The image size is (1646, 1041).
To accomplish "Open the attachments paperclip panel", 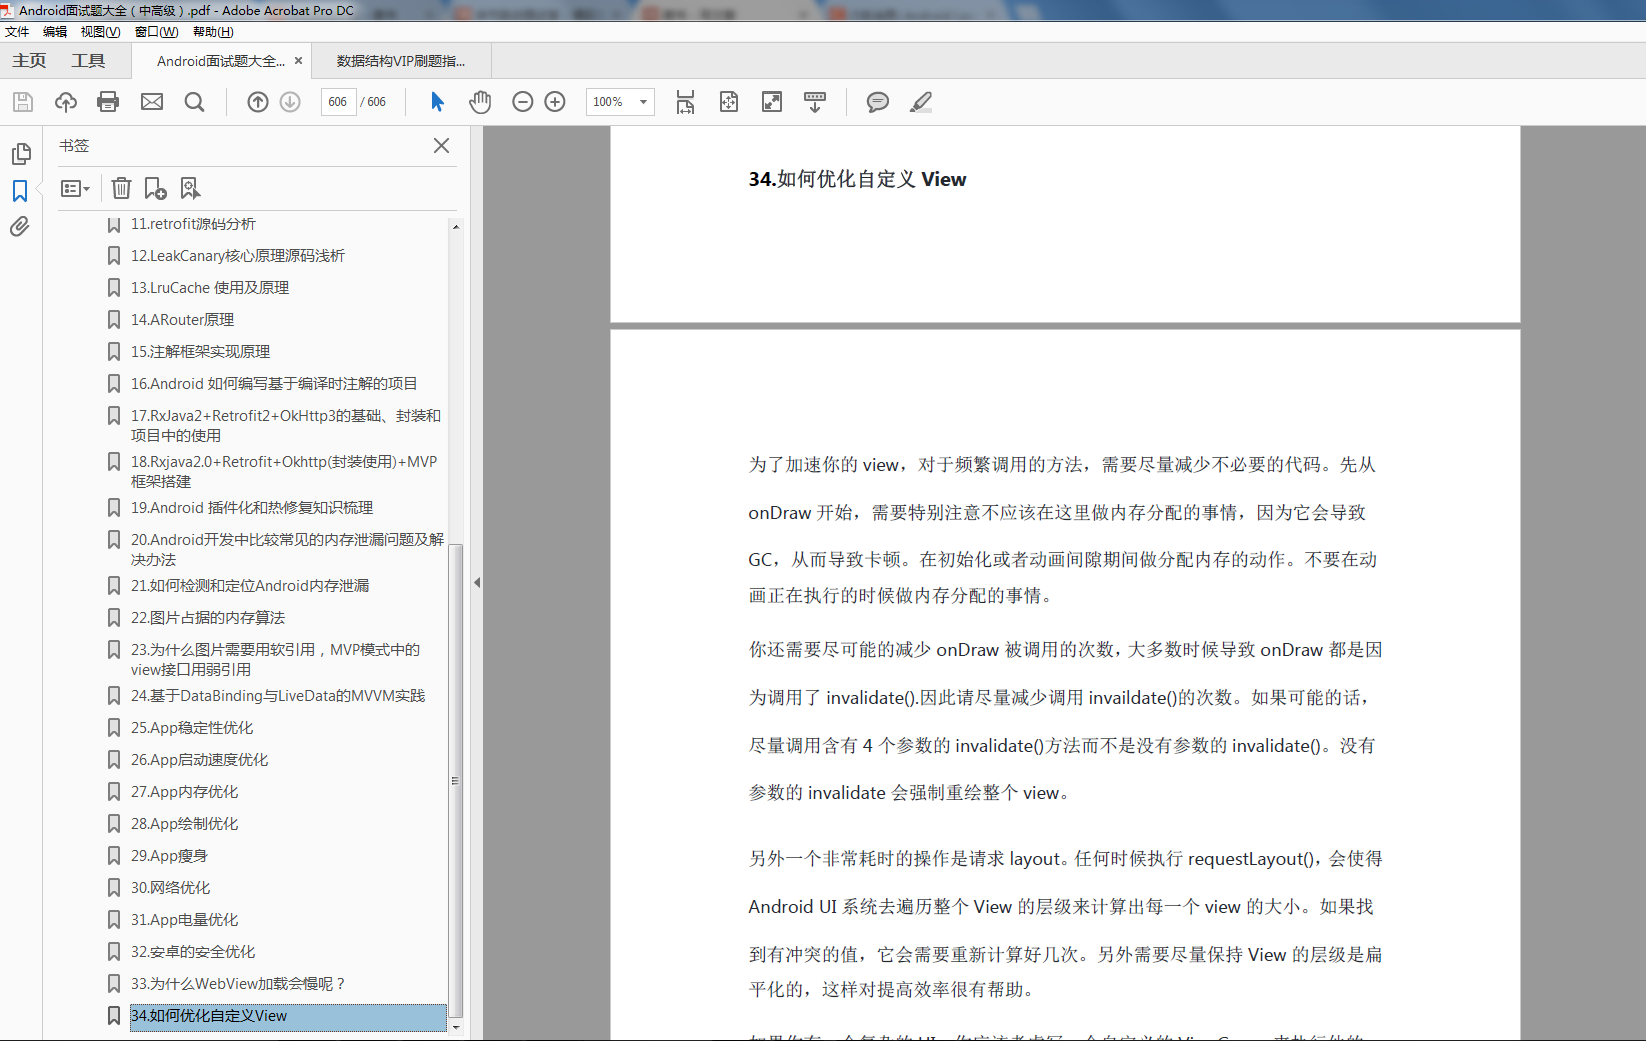I will click(20, 227).
